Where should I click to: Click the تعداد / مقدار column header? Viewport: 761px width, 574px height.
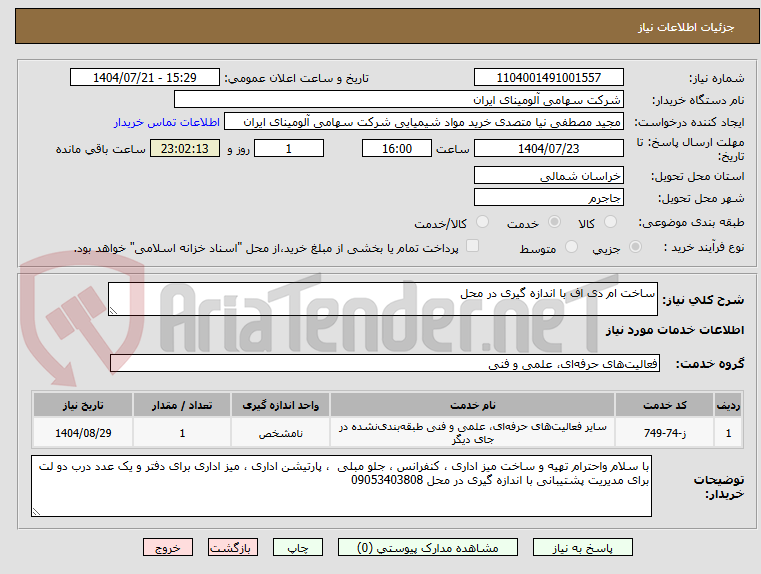pyautogui.click(x=182, y=405)
